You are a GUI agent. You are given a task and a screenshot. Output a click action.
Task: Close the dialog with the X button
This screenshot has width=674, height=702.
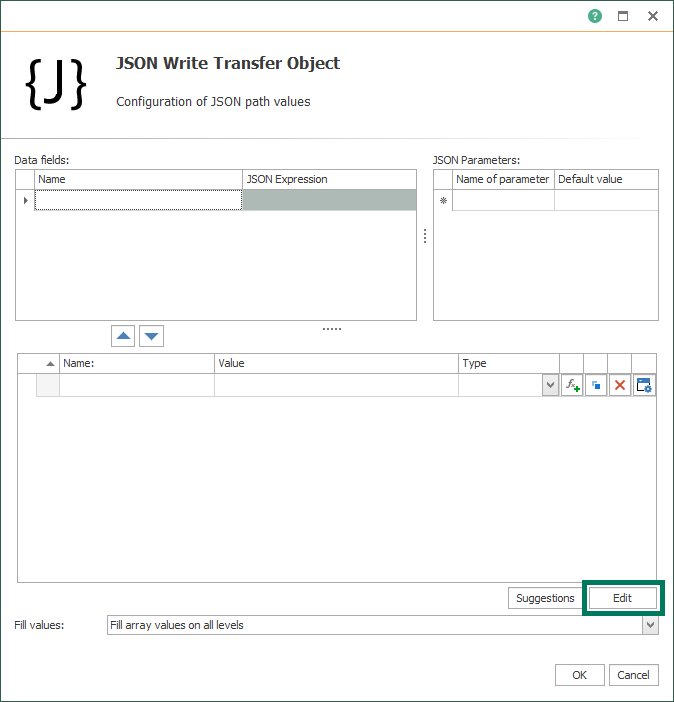point(653,17)
